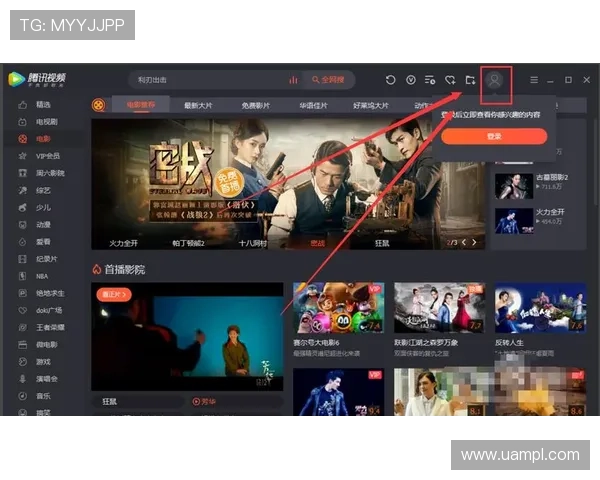Click the VIP badge icon in the top toolbar
This screenshot has width=600, height=480.
(x=411, y=80)
